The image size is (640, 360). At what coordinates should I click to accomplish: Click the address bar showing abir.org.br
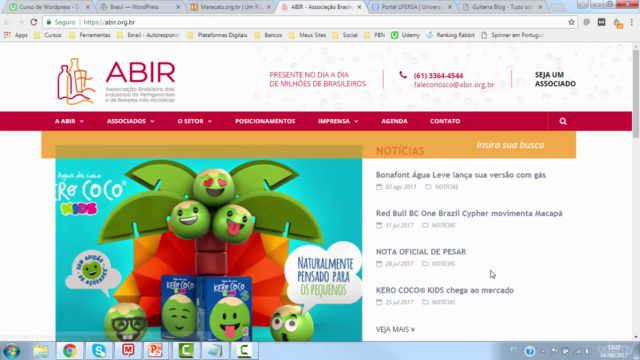click(310, 22)
